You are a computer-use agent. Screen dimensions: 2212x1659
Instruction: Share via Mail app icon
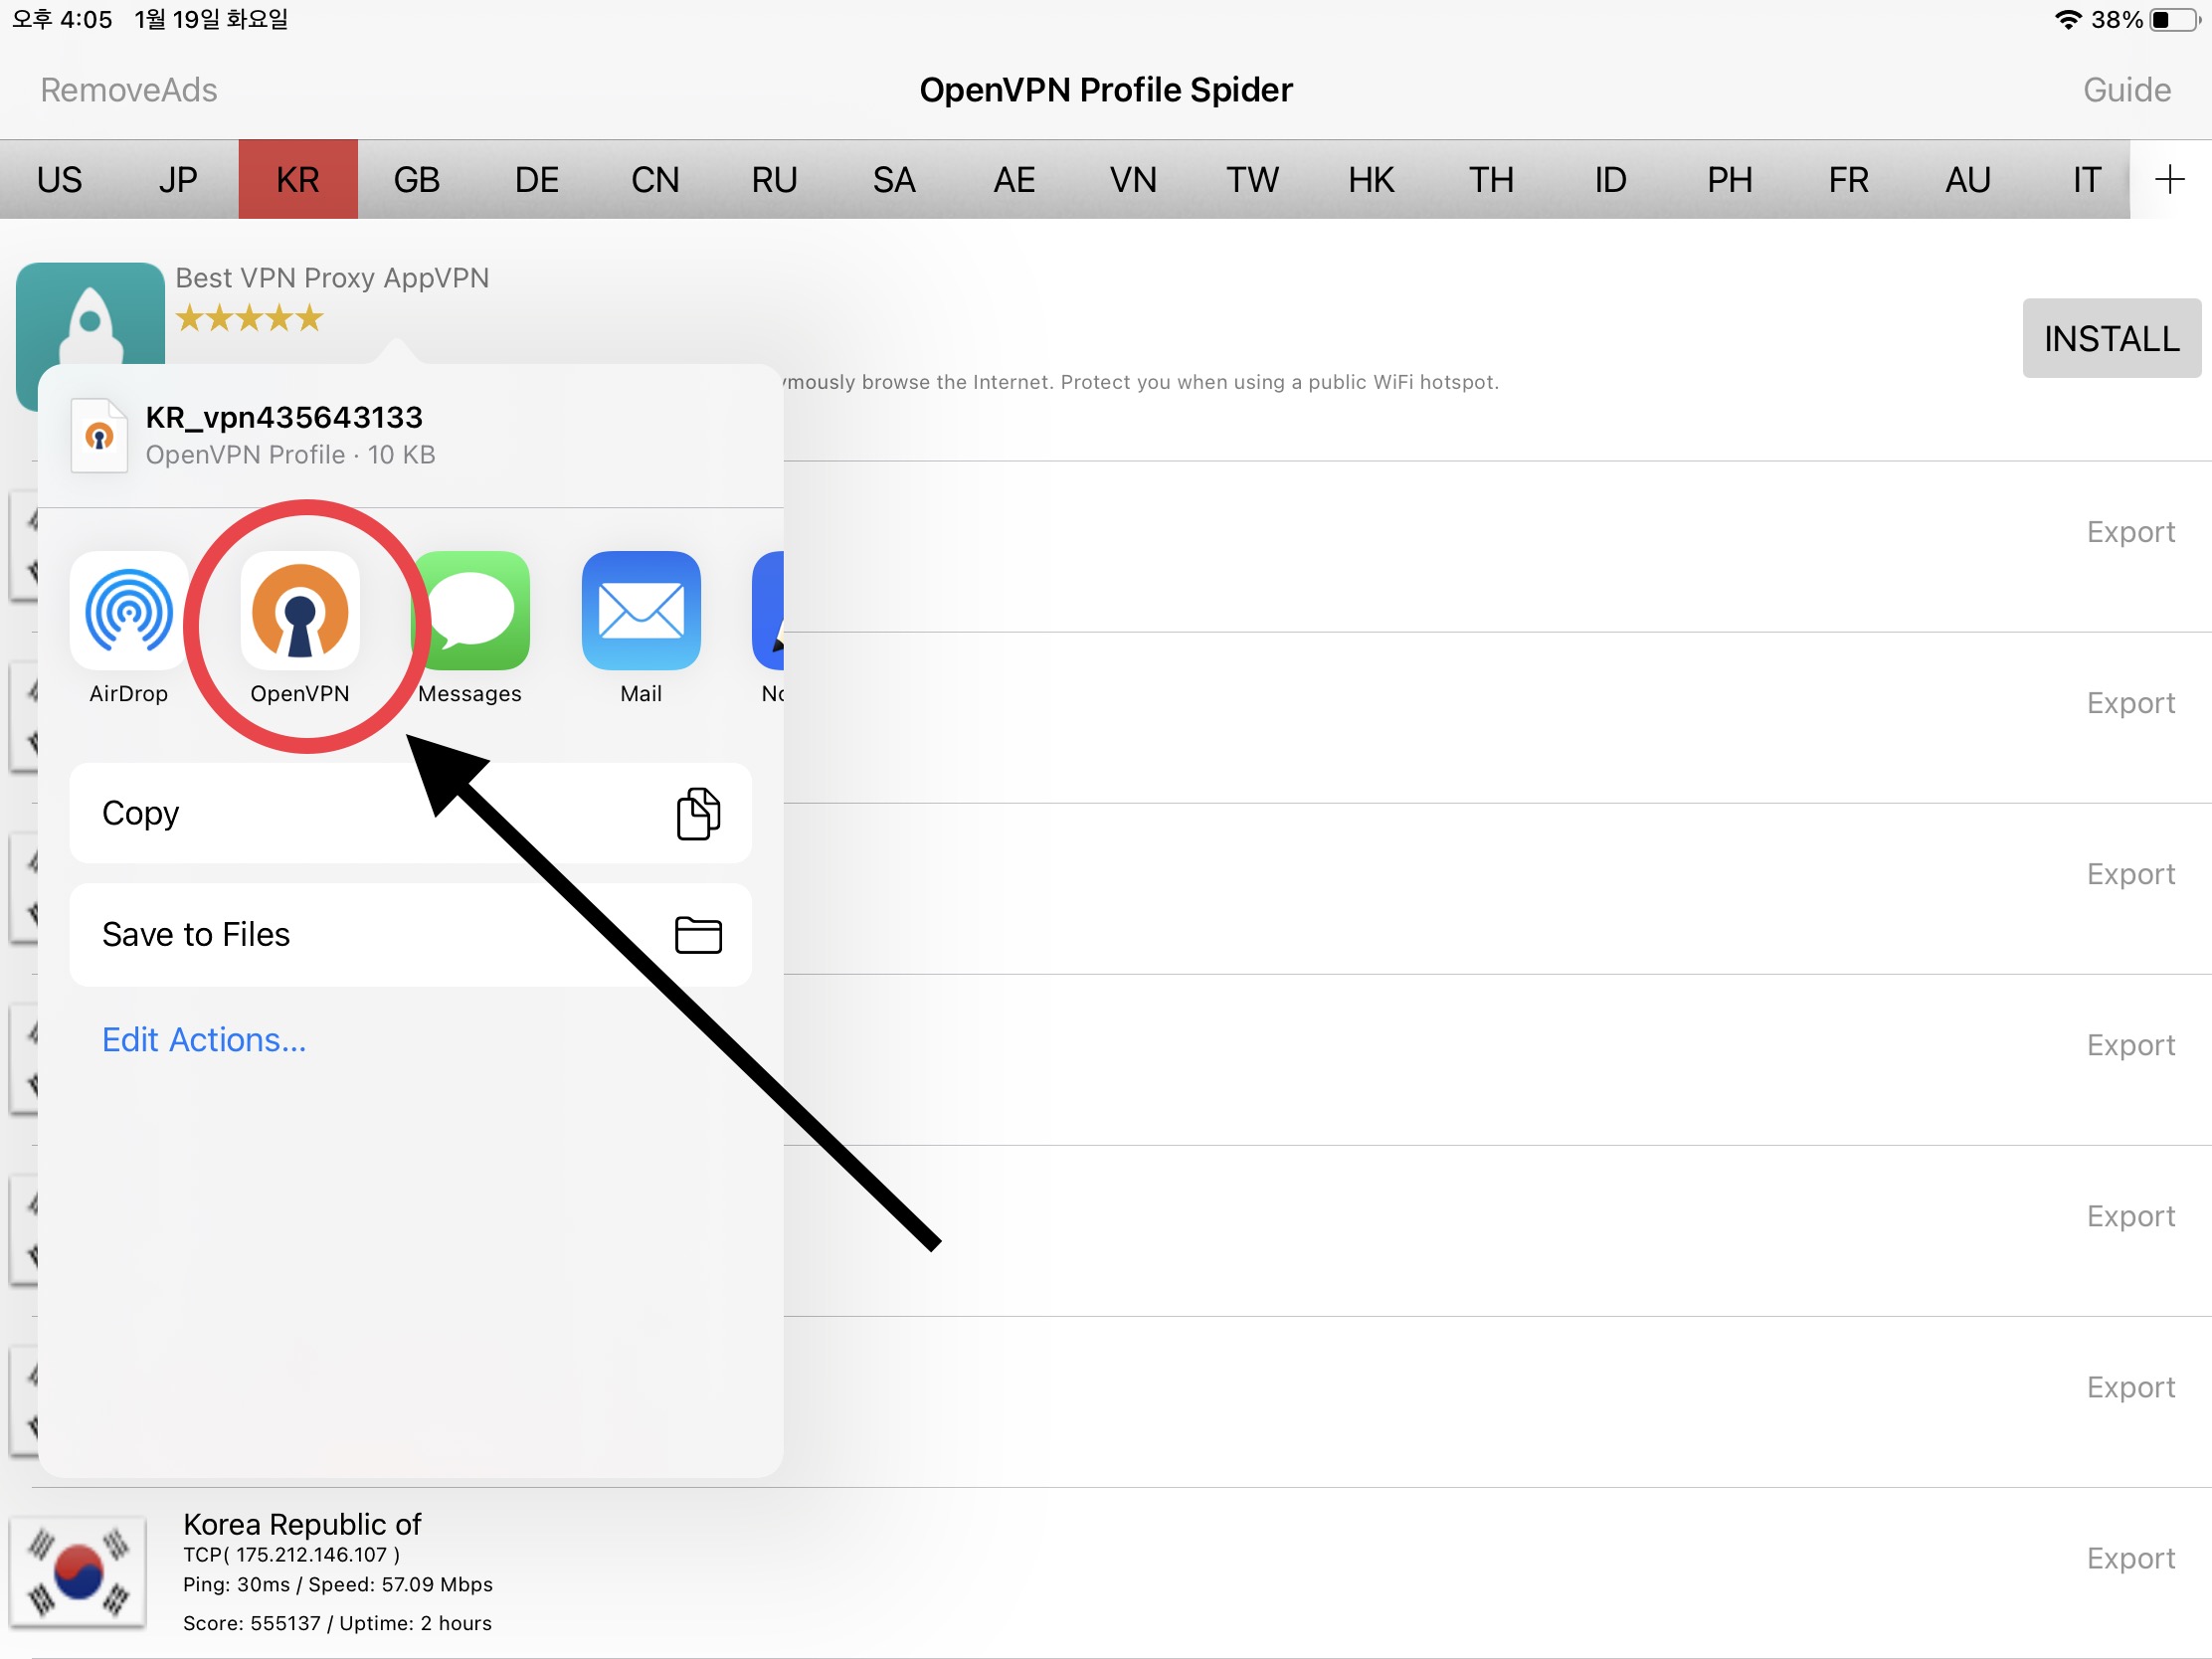(641, 611)
